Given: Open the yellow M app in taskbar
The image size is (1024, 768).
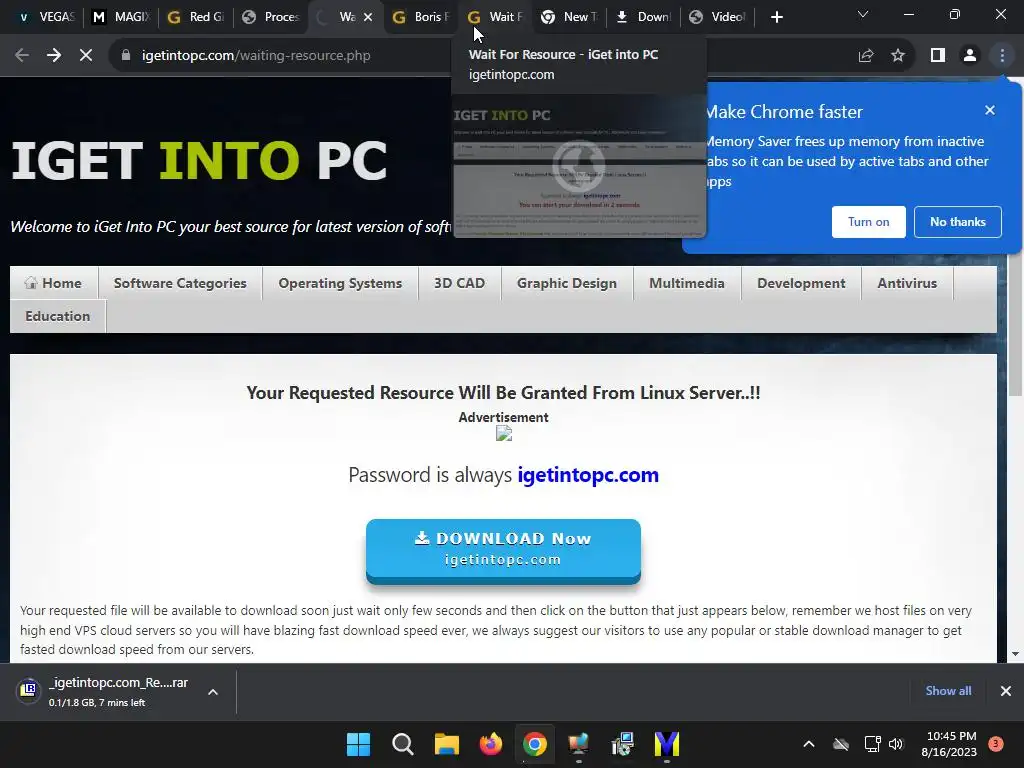Looking at the screenshot, I should [667, 744].
